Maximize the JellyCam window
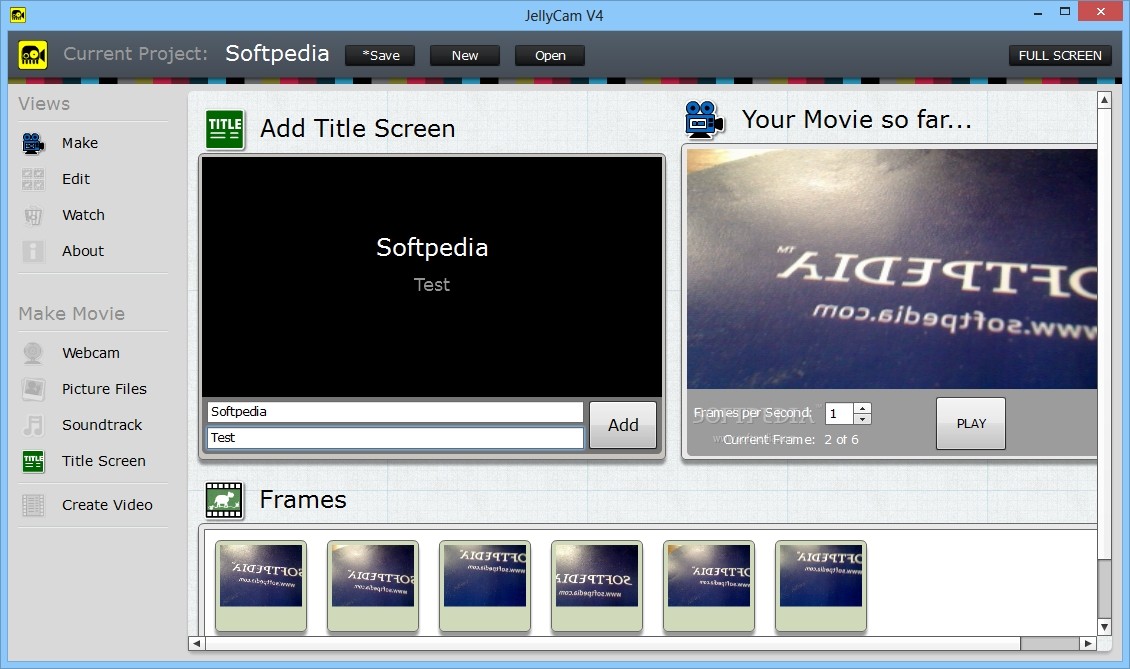1130x669 pixels. coord(1064,12)
